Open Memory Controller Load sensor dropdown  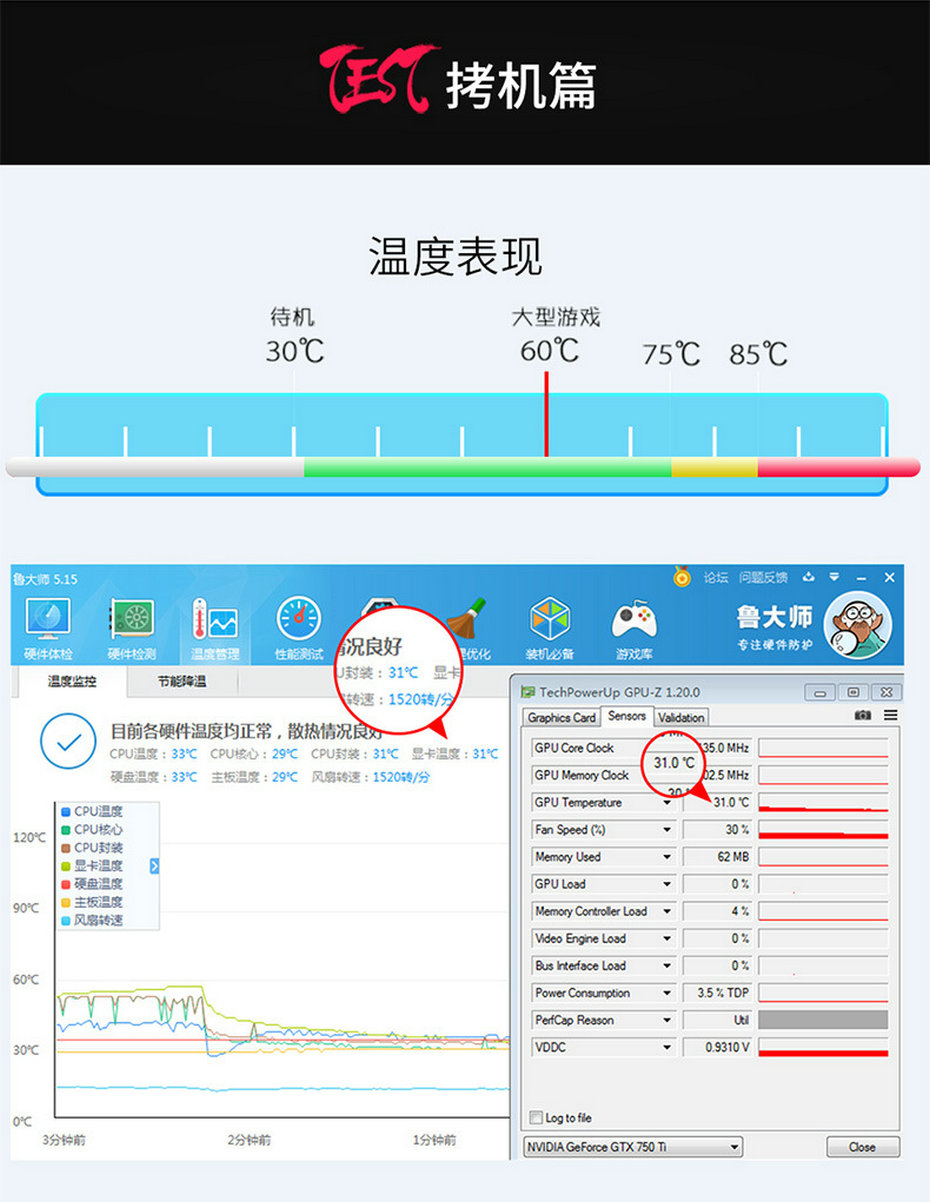point(667,912)
